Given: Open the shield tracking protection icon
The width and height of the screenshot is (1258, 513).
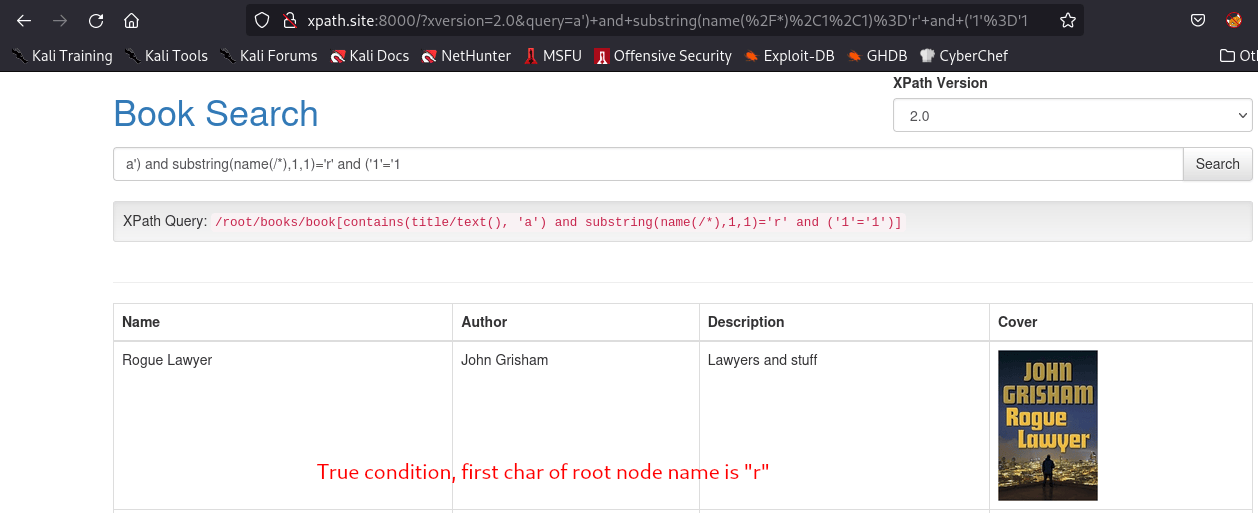Looking at the screenshot, I should tap(261, 20).
